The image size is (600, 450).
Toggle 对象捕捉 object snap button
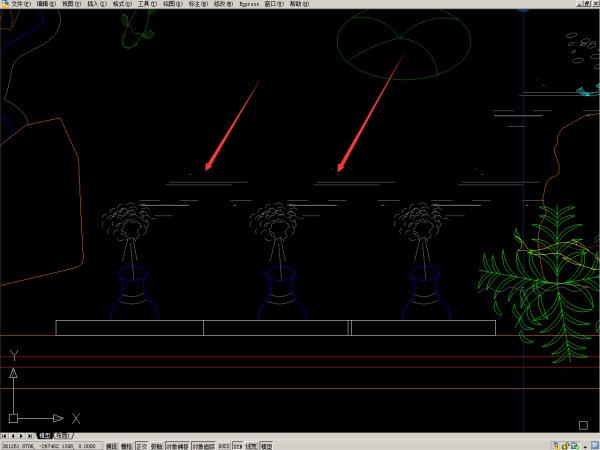point(176,445)
